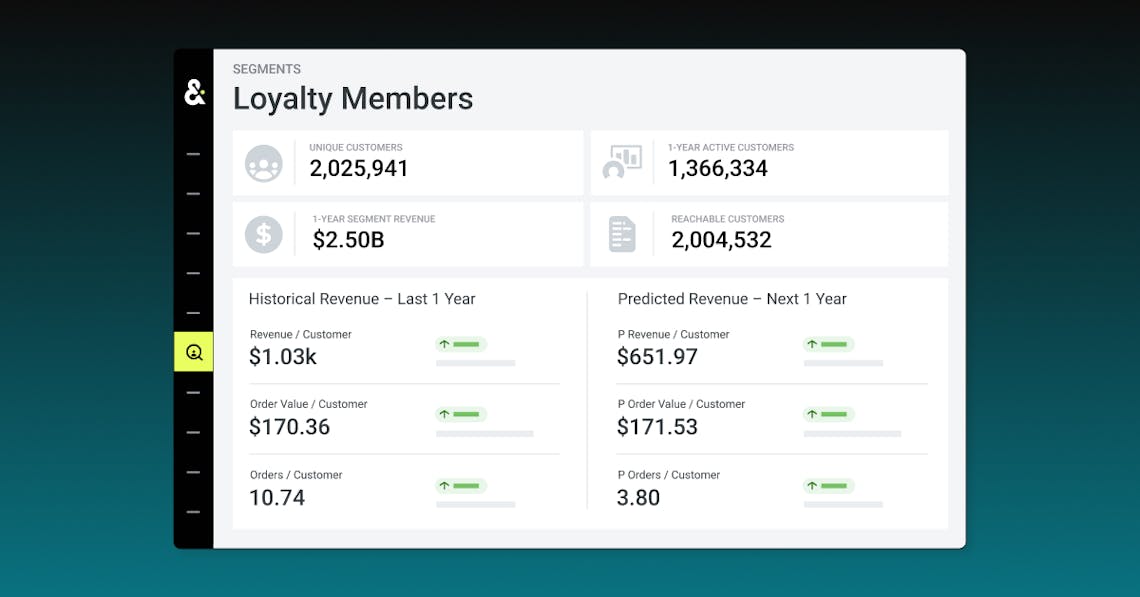The height and width of the screenshot is (597, 1140).
Task: Switch to the Predicted Revenue – Next 1 Year section
Action: (x=732, y=299)
